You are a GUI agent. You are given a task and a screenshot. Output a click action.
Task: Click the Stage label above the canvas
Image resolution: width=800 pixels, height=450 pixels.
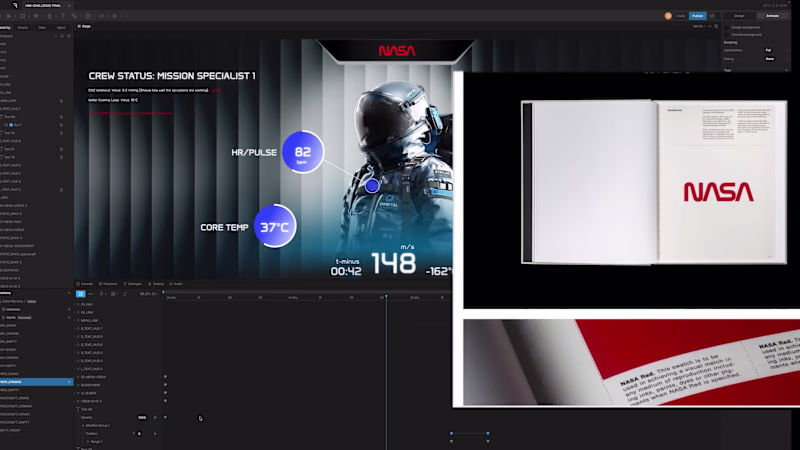click(84, 27)
